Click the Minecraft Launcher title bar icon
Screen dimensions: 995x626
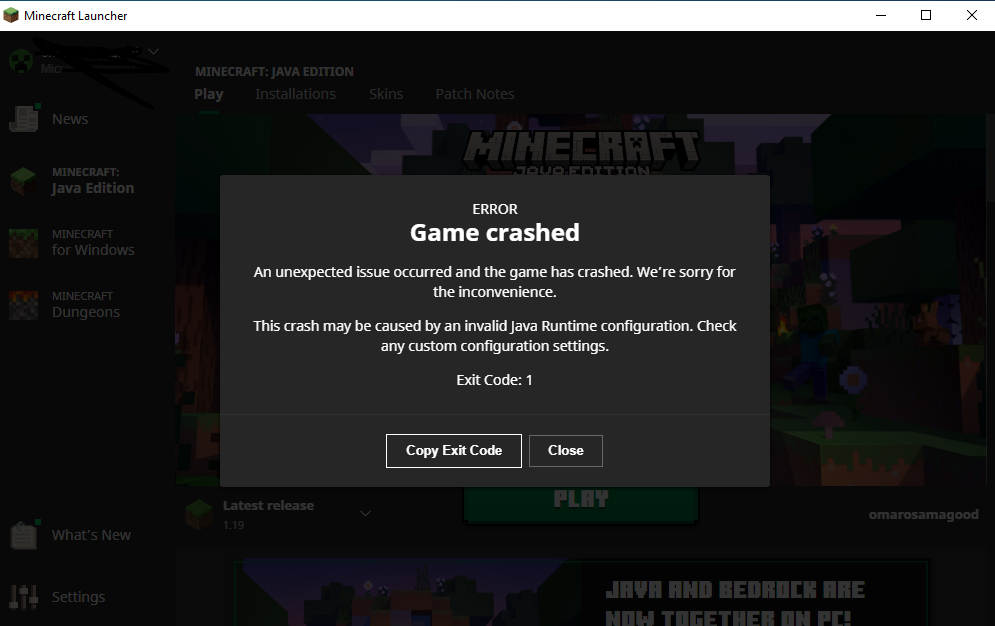click(x=11, y=15)
